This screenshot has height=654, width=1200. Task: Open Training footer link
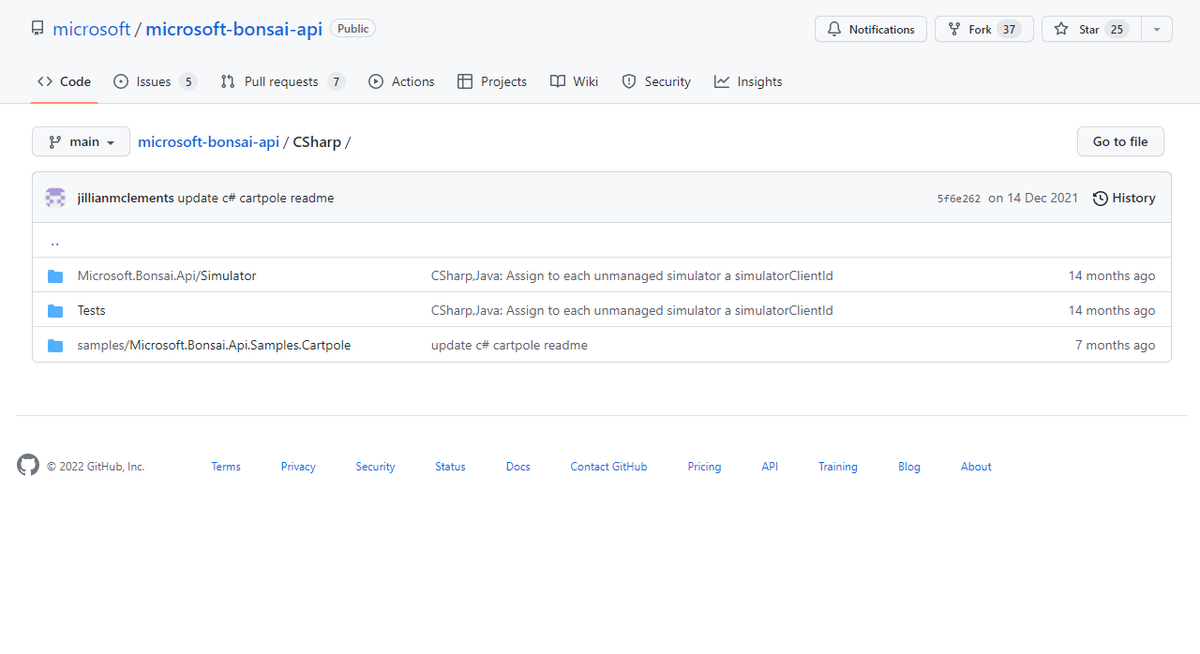[838, 467]
